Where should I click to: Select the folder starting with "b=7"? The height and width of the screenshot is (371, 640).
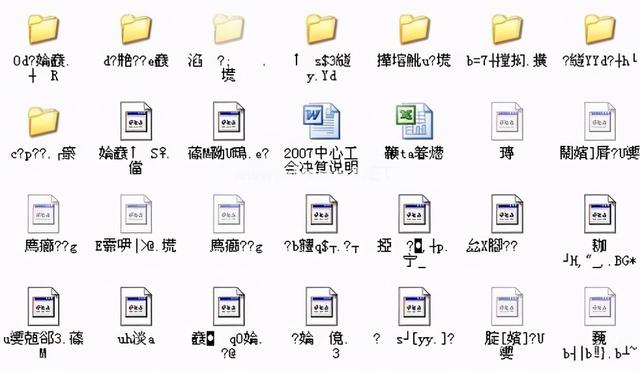click(x=507, y=30)
